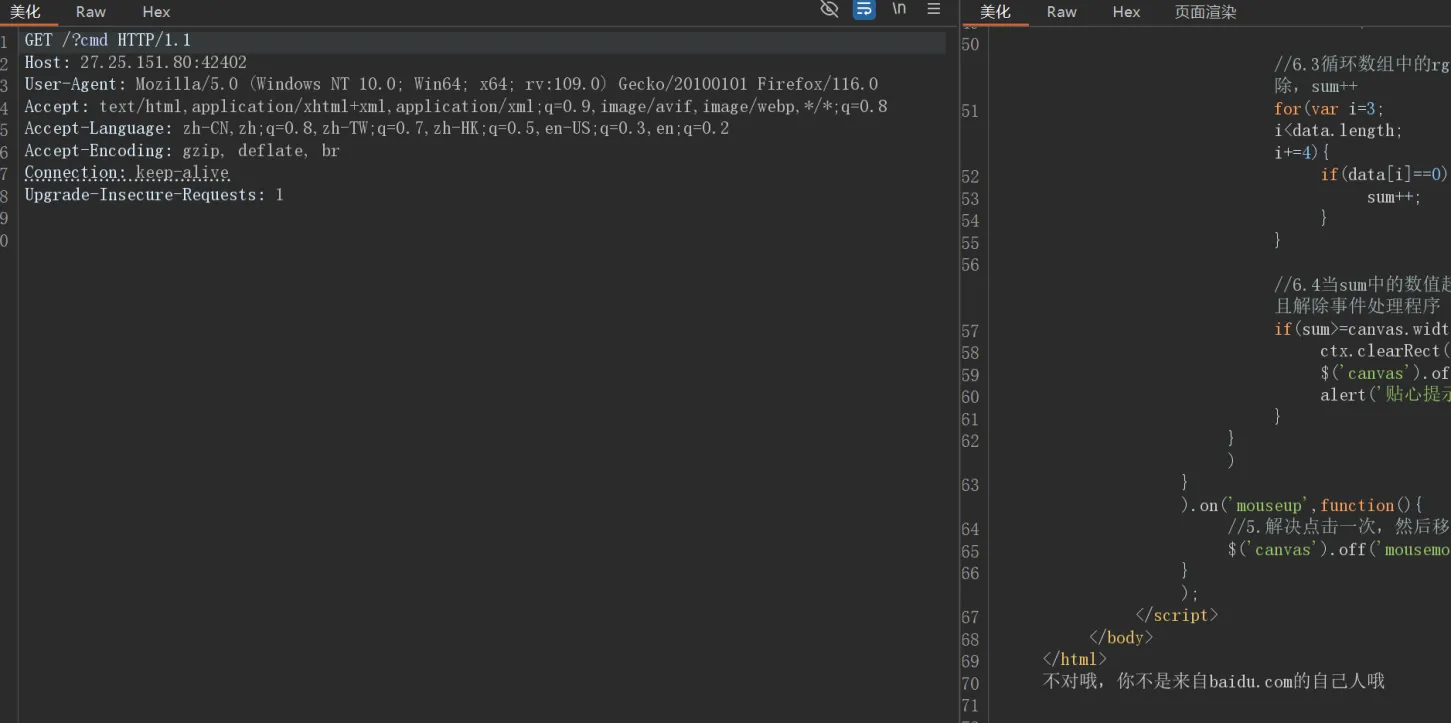
Task: Click the i<data.length; code line
Action: 1338,131
